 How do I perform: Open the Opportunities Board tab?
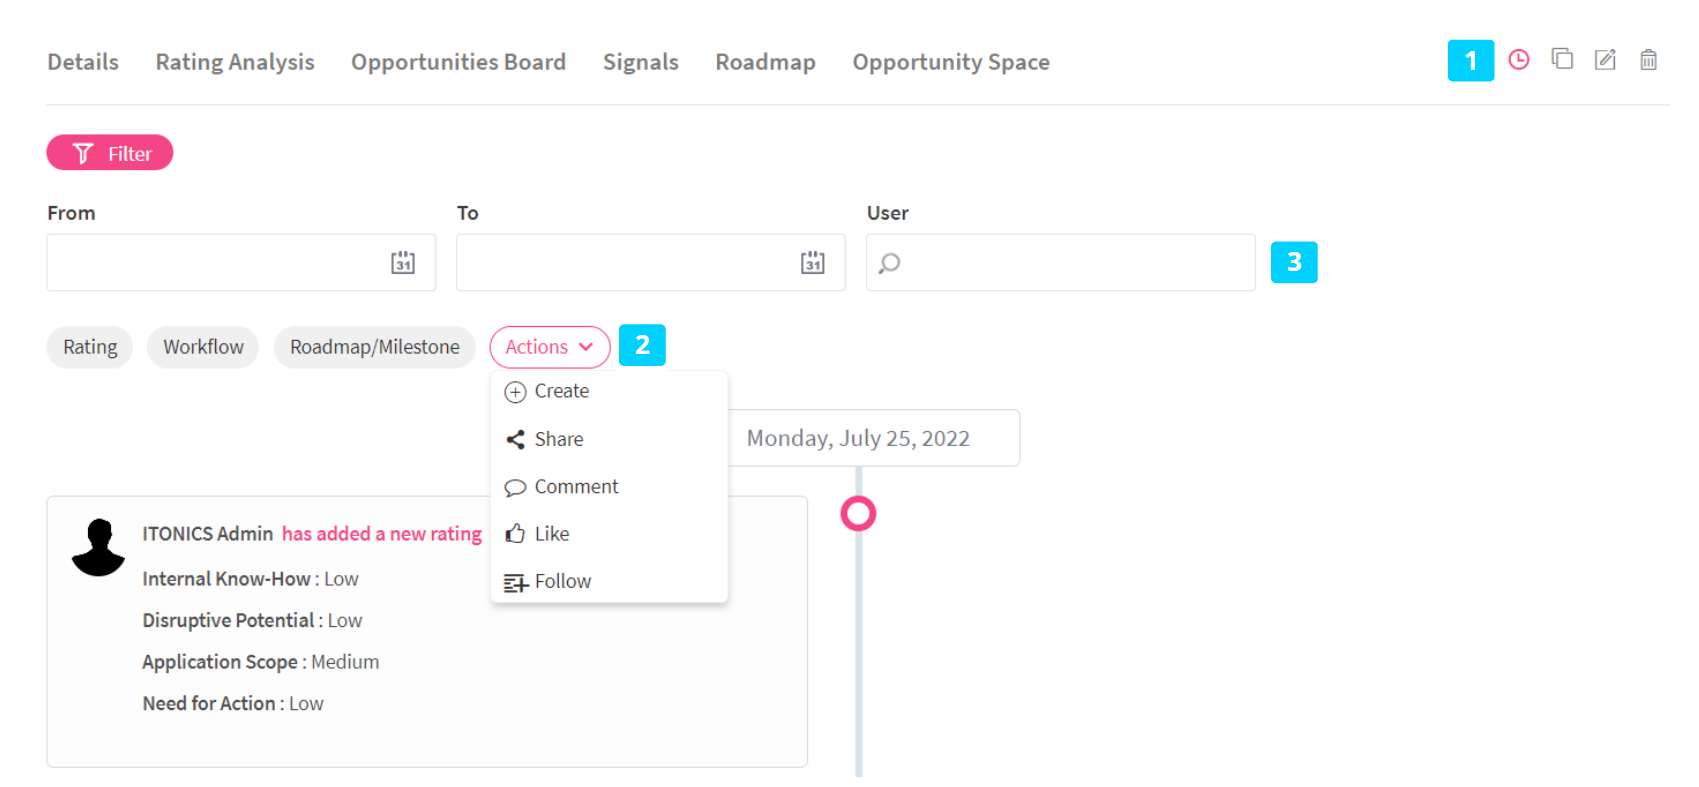coord(458,62)
